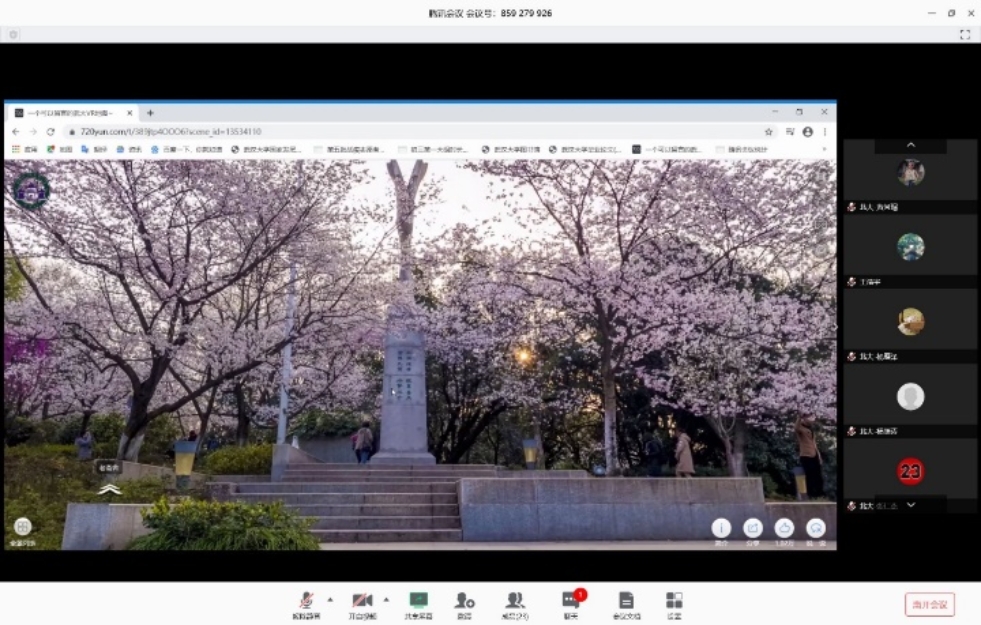Image resolution: width=981 pixels, height=625 pixels.
Task: Enter fullscreen using top-right expand icon
Action: pyautogui.click(x=965, y=34)
